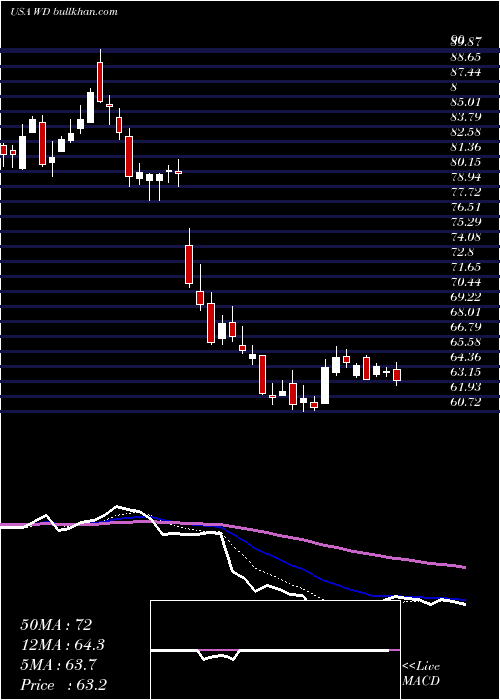Image resolution: width=500 pixels, height=700 pixels.
Task: Select the 80.15 price axis label
Action: [x=465, y=162]
